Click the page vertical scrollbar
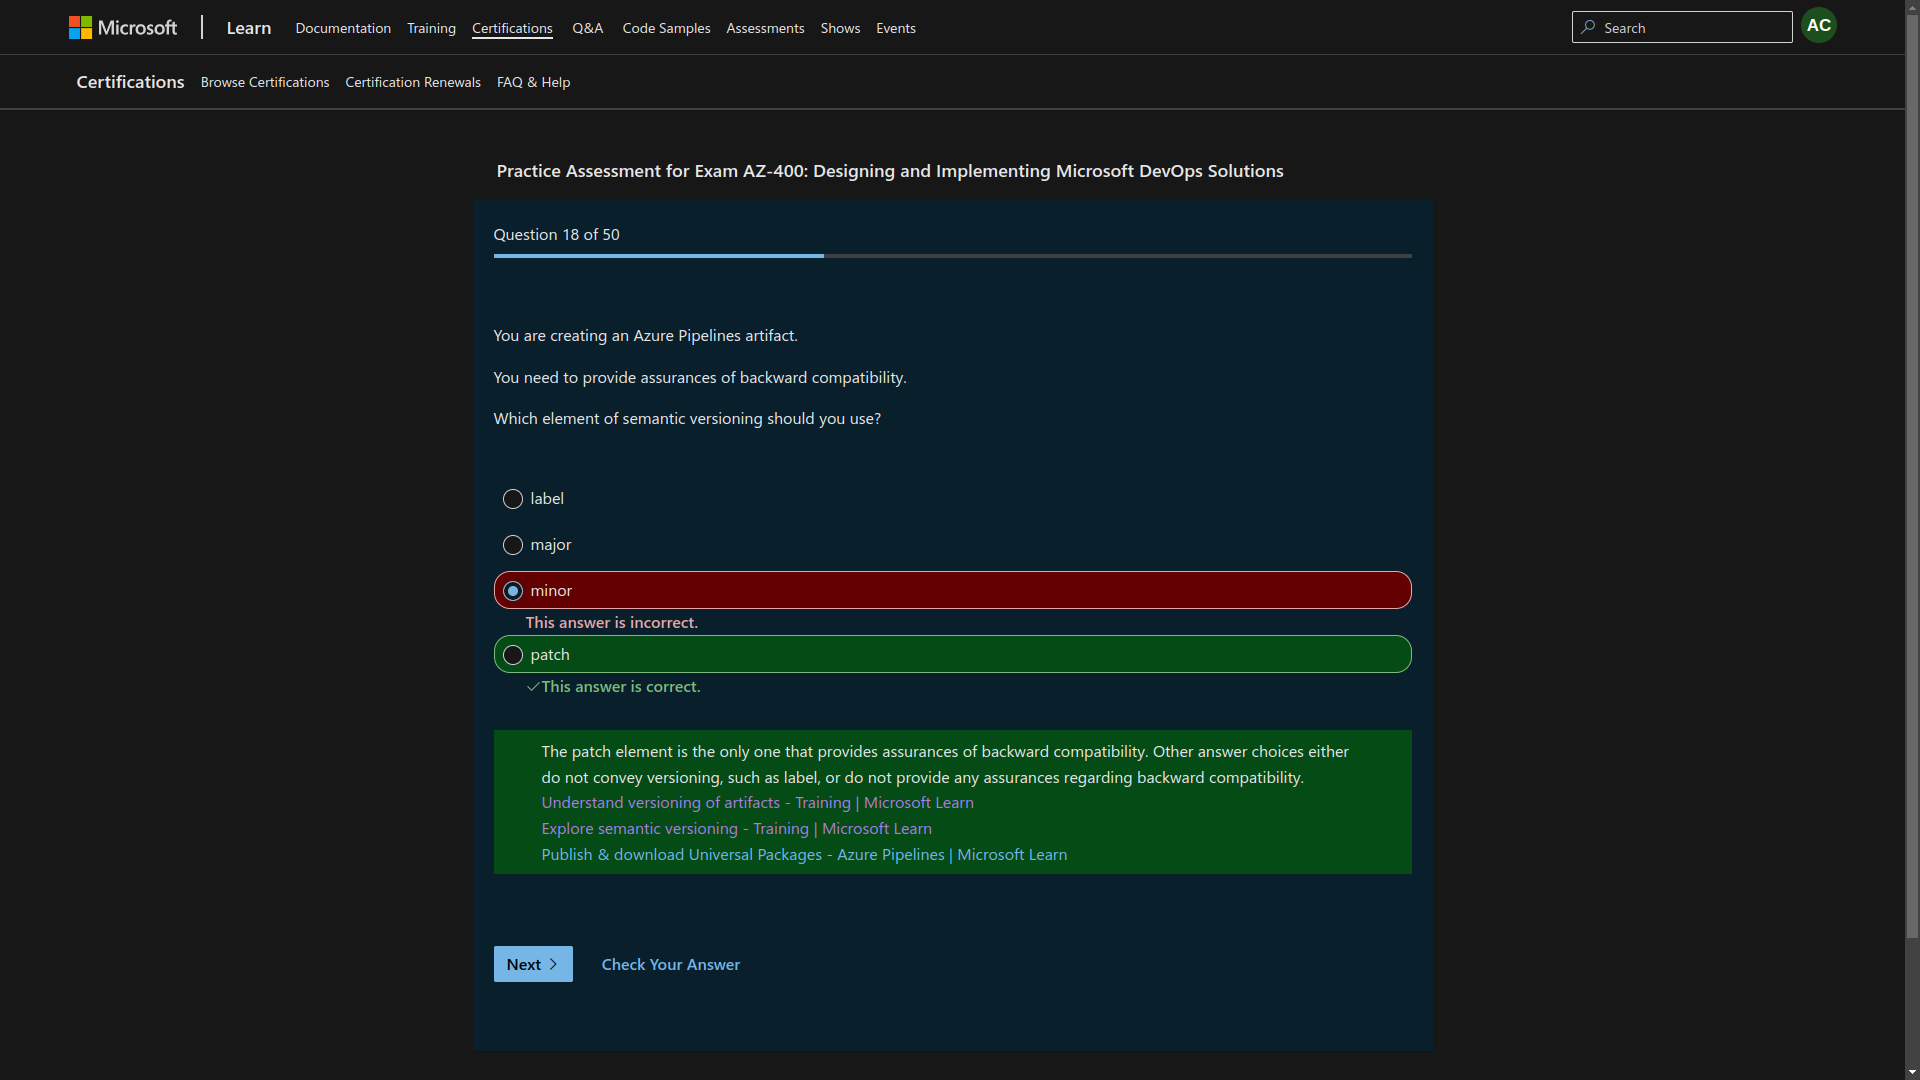 [x=1912, y=475]
